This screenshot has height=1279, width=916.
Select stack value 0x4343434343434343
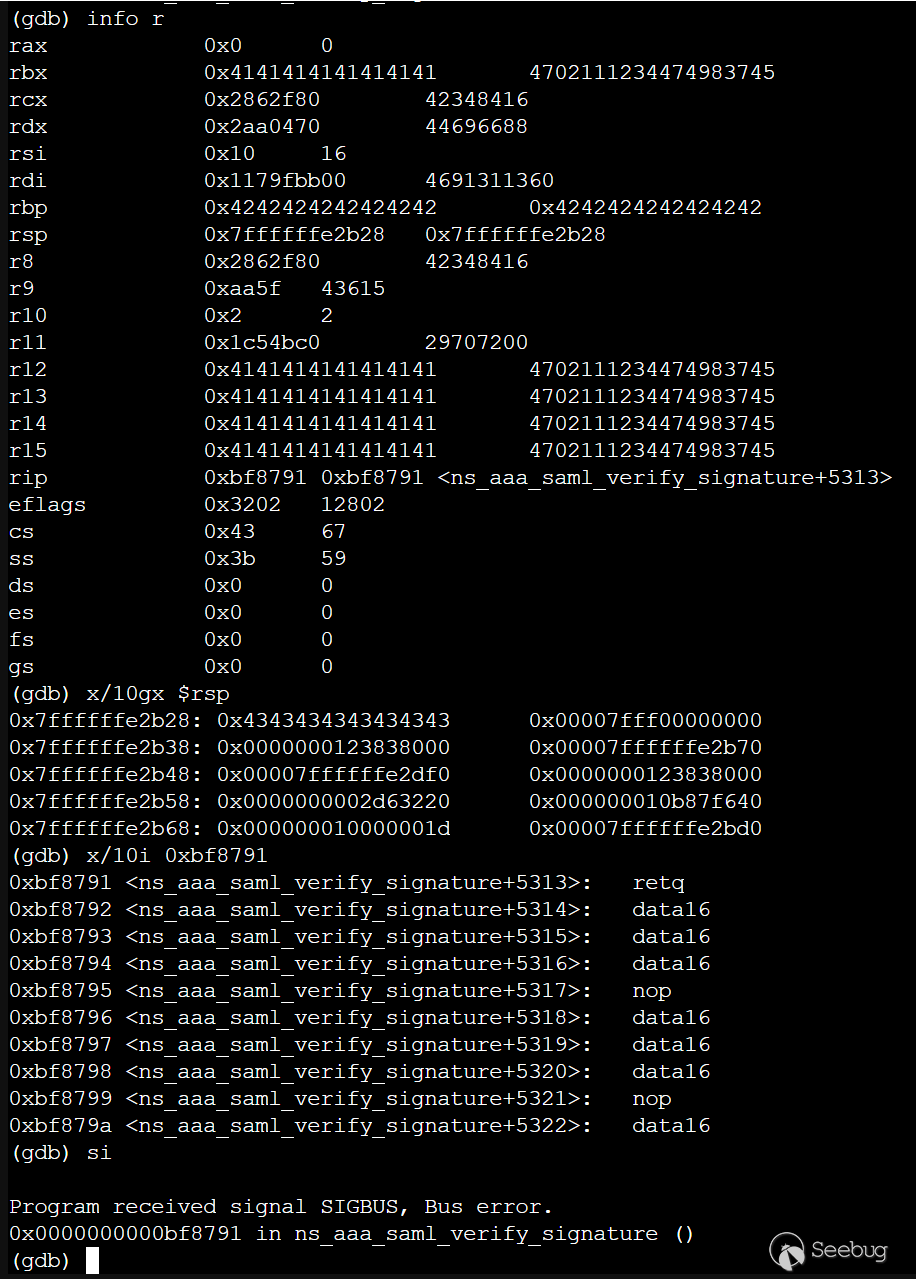(333, 721)
